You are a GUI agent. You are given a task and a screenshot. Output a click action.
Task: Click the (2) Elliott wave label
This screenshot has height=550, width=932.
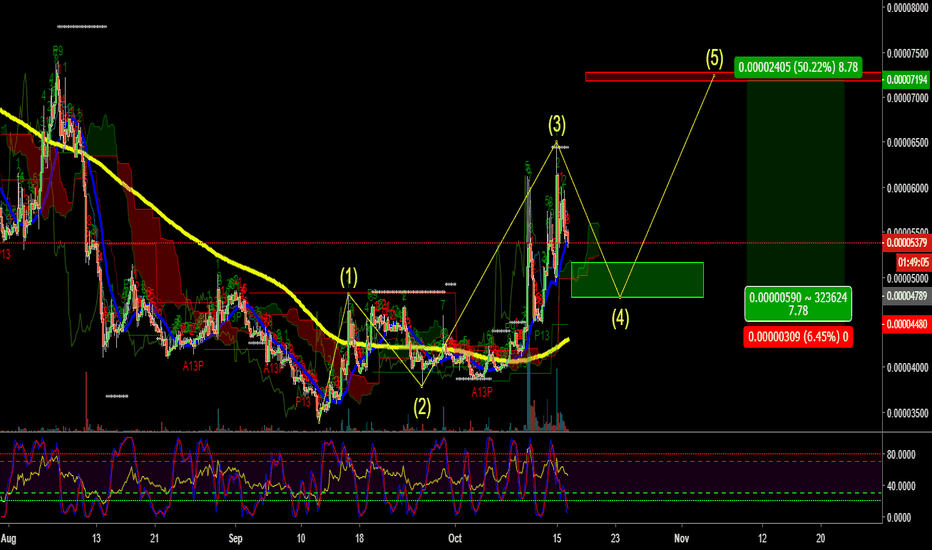[x=422, y=407]
